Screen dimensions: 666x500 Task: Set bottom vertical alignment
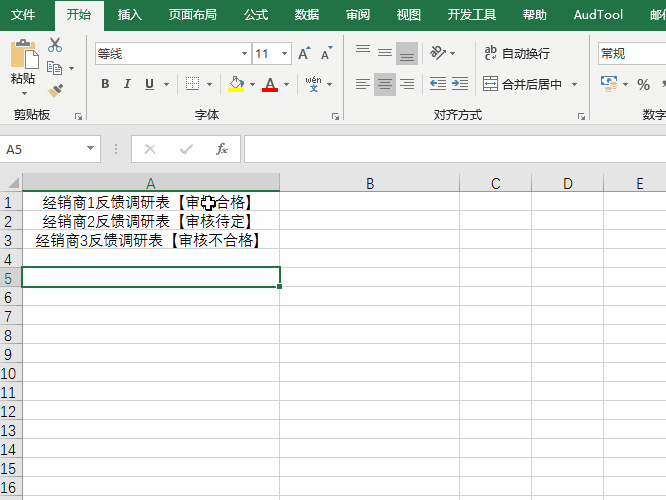pyautogui.click(x=407, y=53)
